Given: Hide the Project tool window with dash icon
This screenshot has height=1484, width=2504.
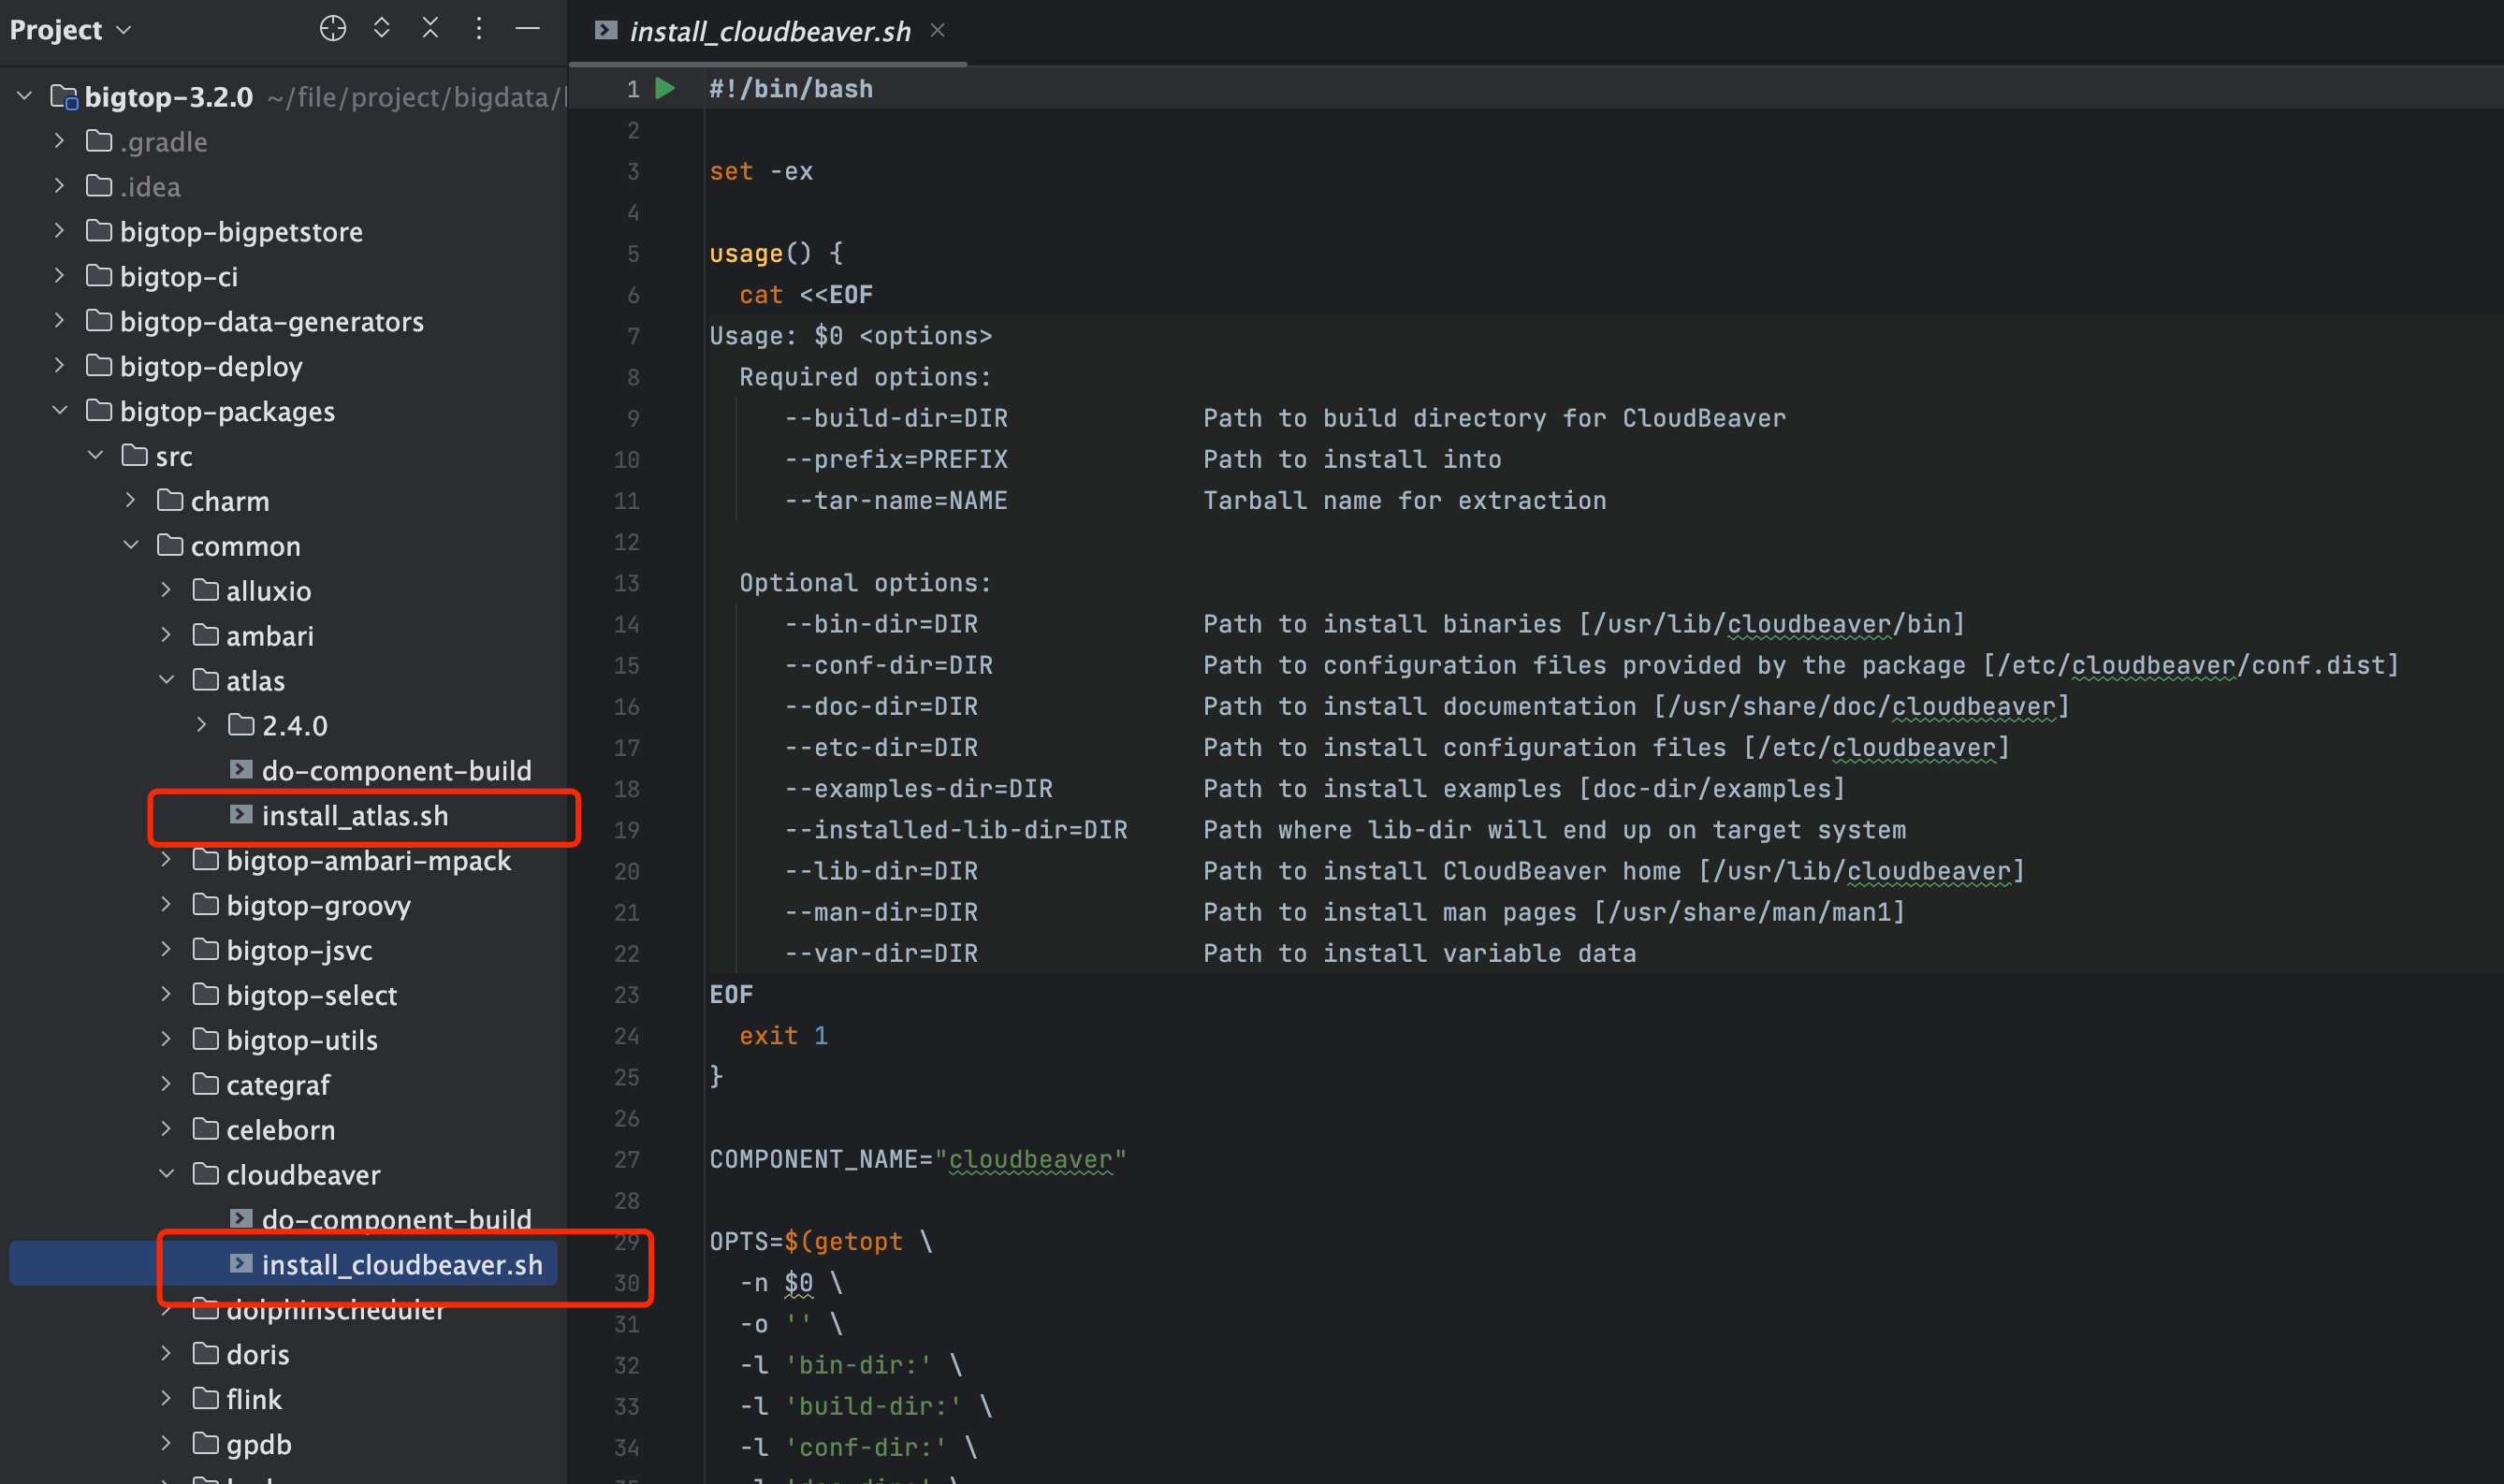Looking at the screenshot, I should click(x=527, y=29).
